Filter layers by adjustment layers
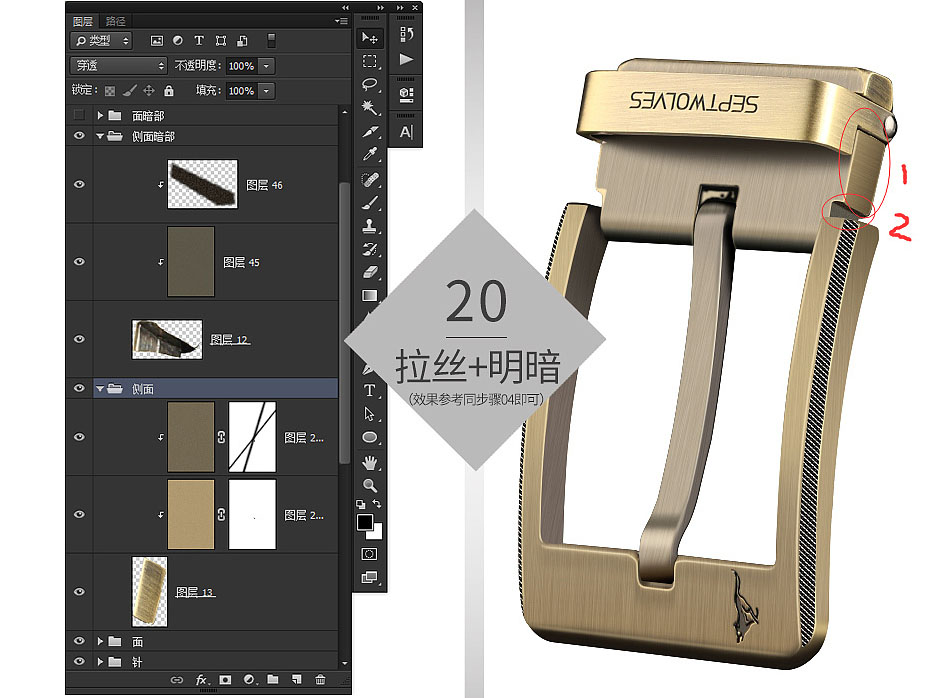 178,41
